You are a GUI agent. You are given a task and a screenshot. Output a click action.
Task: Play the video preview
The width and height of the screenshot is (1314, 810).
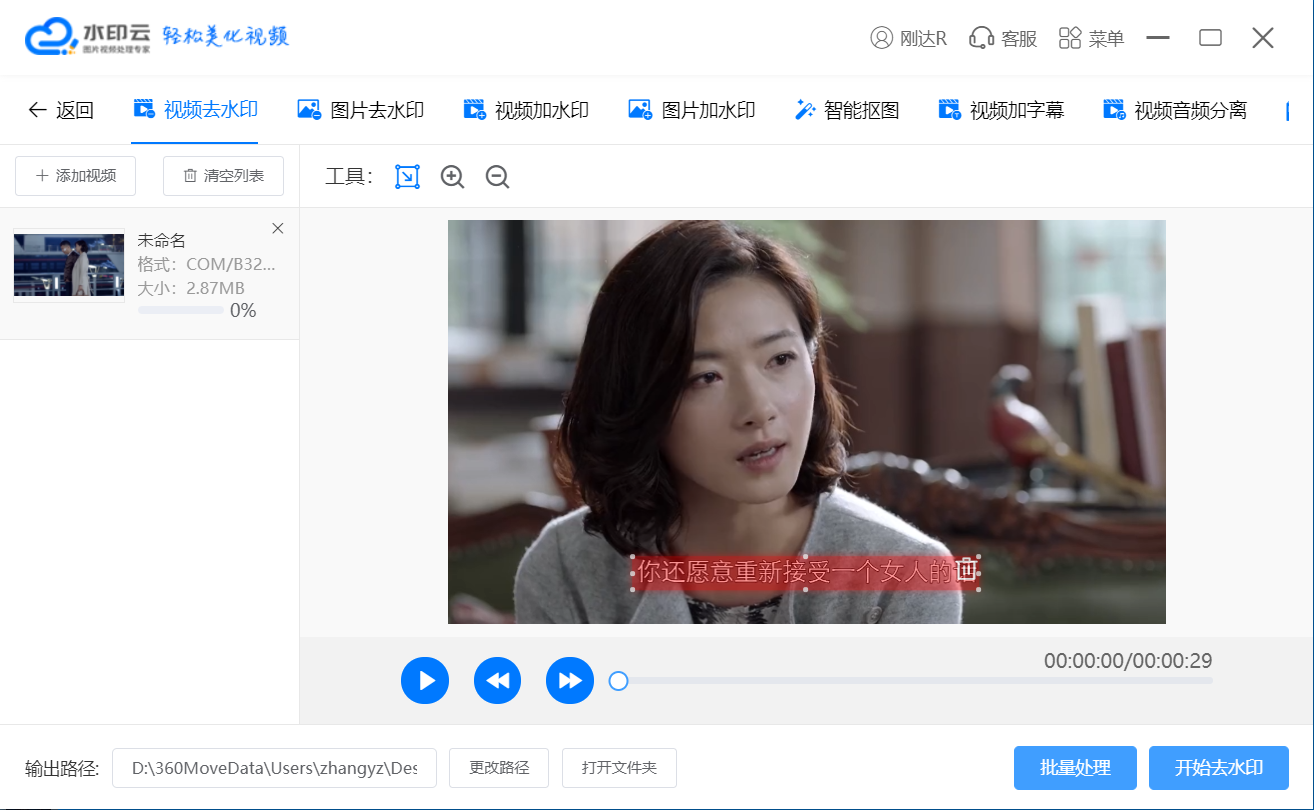[425, 681]
